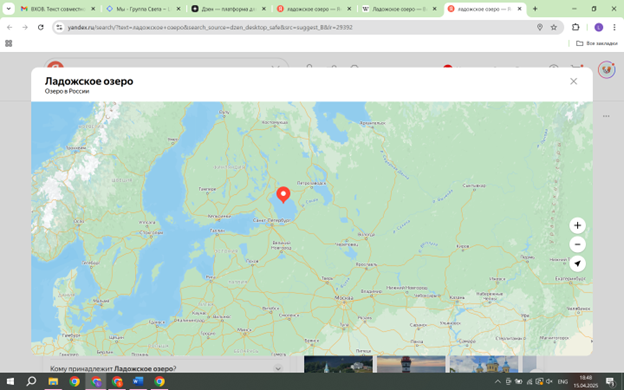Click the Ярославль label on the map
This screenshot has height=390, width=624.
pos(367,264)
